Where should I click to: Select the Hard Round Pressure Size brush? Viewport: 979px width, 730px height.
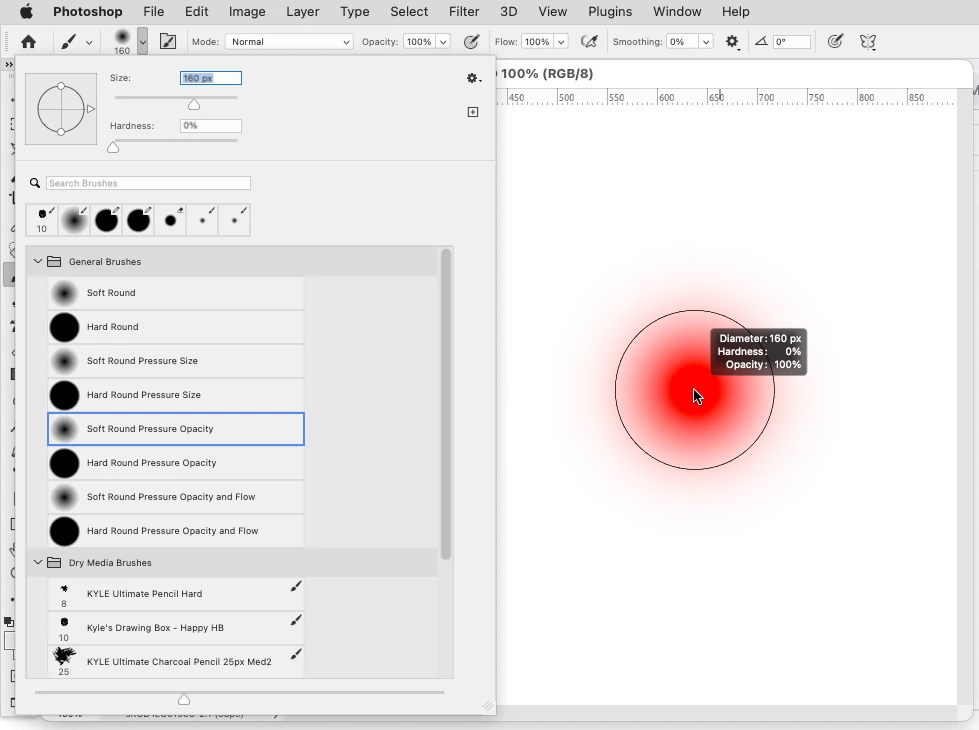[176, 395]
